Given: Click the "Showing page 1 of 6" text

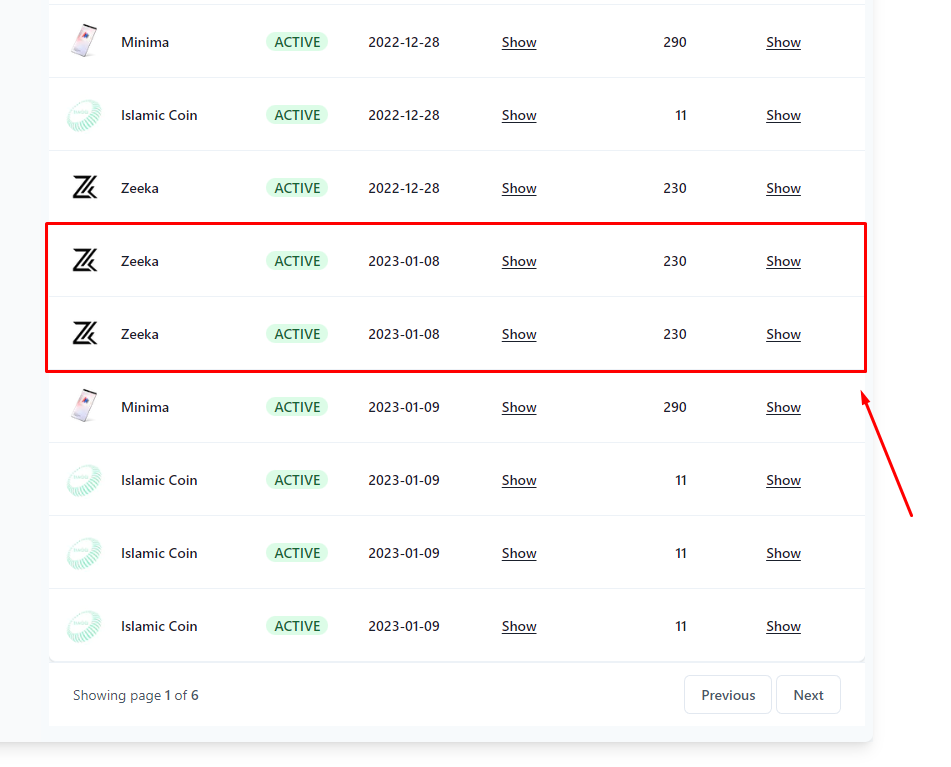Looking at the screenshot, I should tap(136, 695).
